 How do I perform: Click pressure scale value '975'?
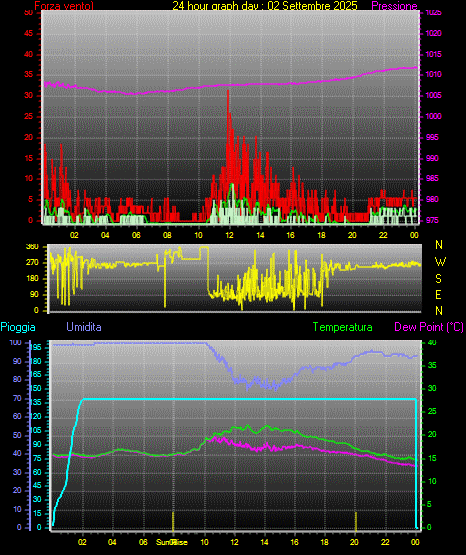[x=432, y=220]
